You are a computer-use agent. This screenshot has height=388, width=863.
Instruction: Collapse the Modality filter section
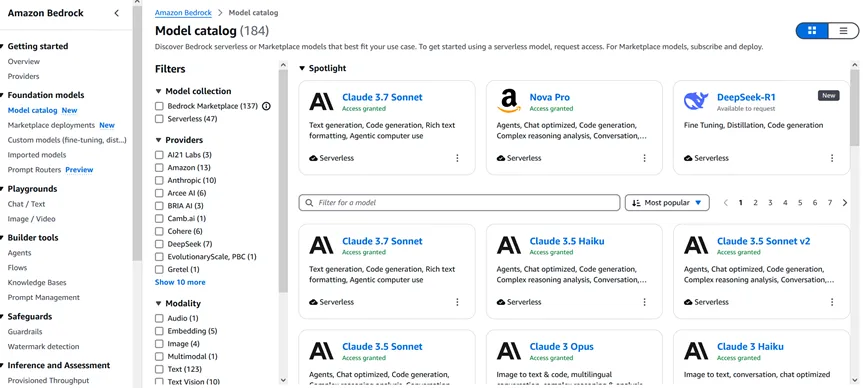tap(159, 304)
